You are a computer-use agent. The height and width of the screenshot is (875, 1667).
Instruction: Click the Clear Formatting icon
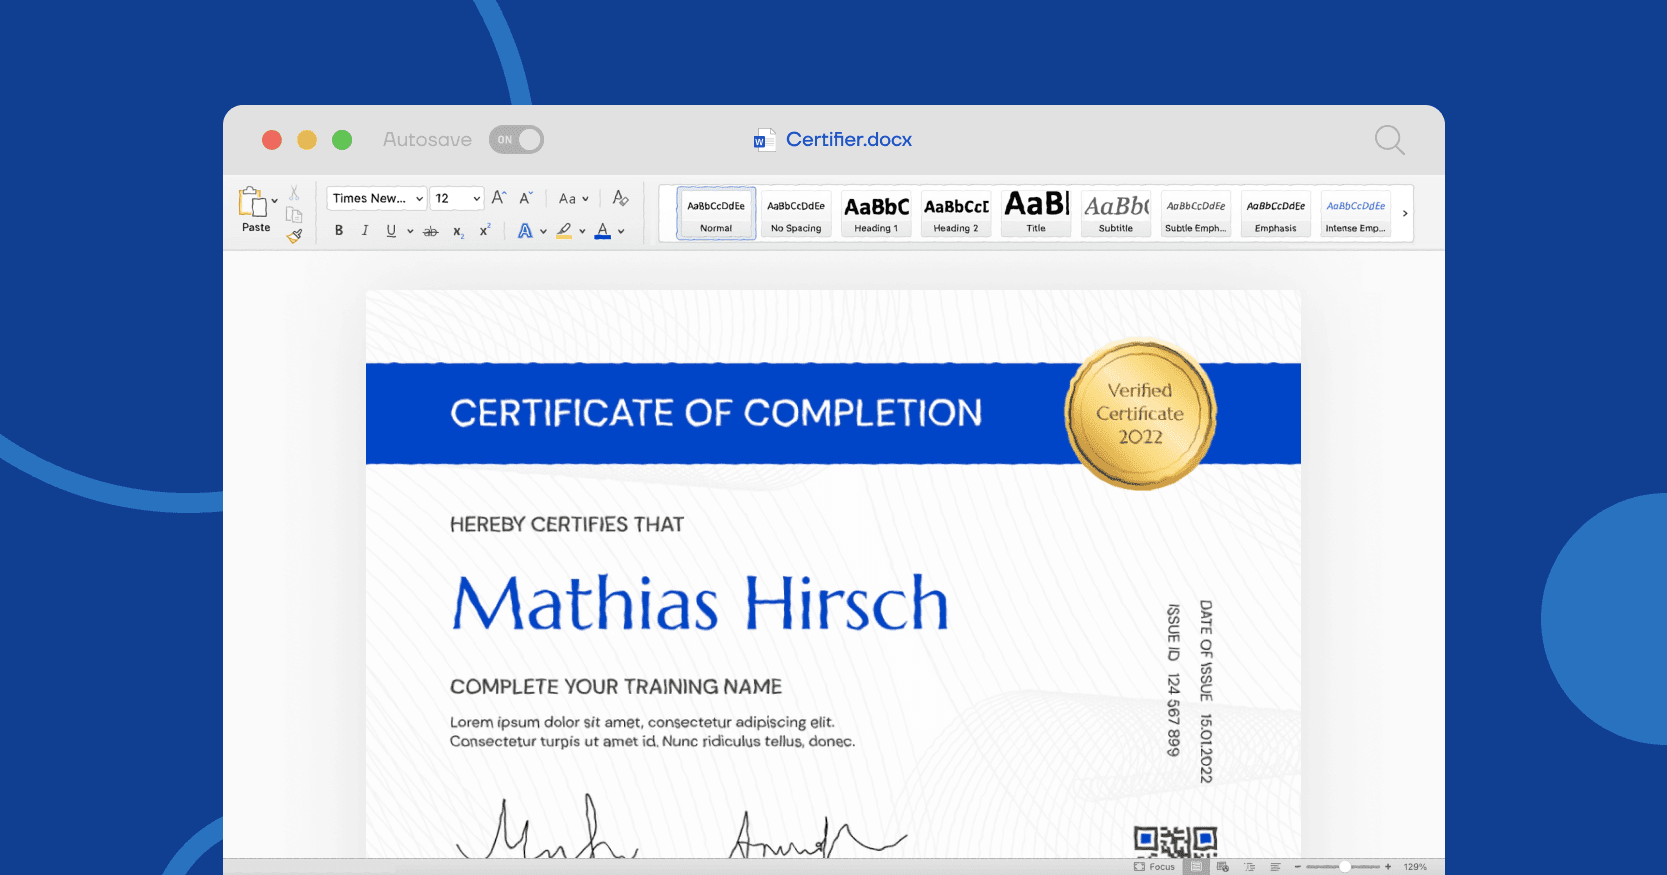(x=620, y=198)
